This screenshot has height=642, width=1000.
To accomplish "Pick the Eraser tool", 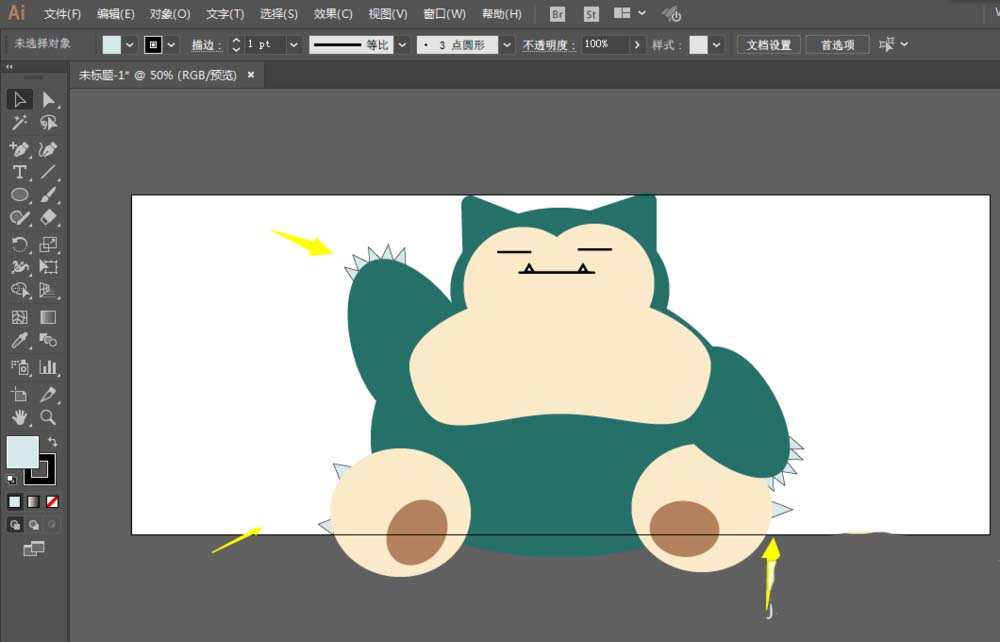I will pos(48,218).
